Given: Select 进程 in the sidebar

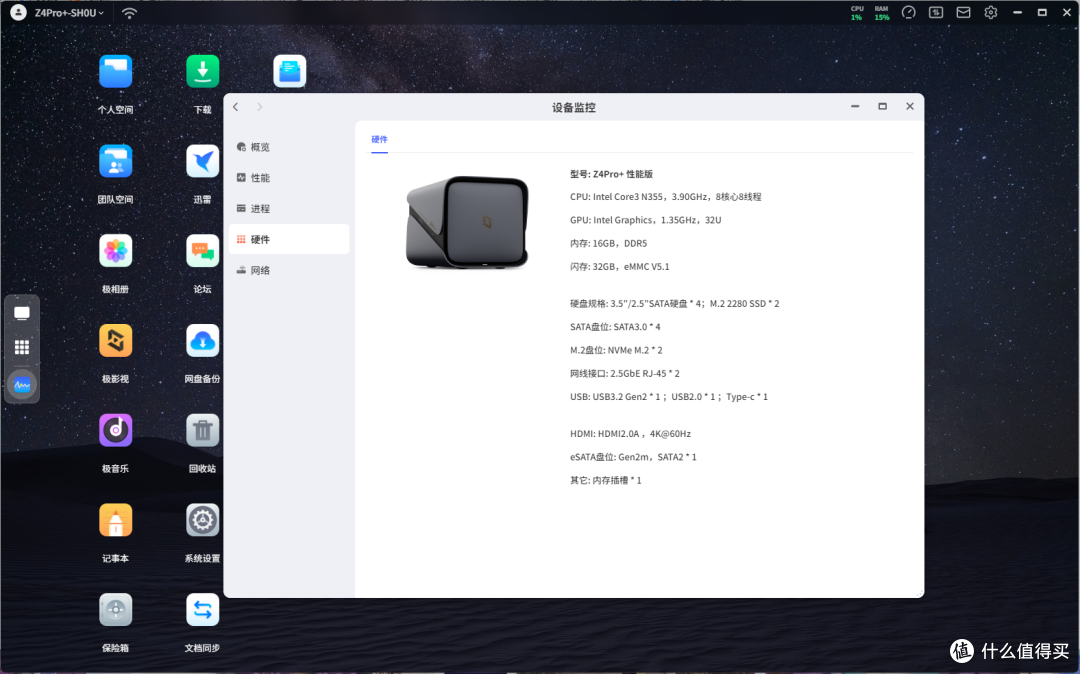Looking at the screenshot, I should pyautogui.click(x=289, y=209).
